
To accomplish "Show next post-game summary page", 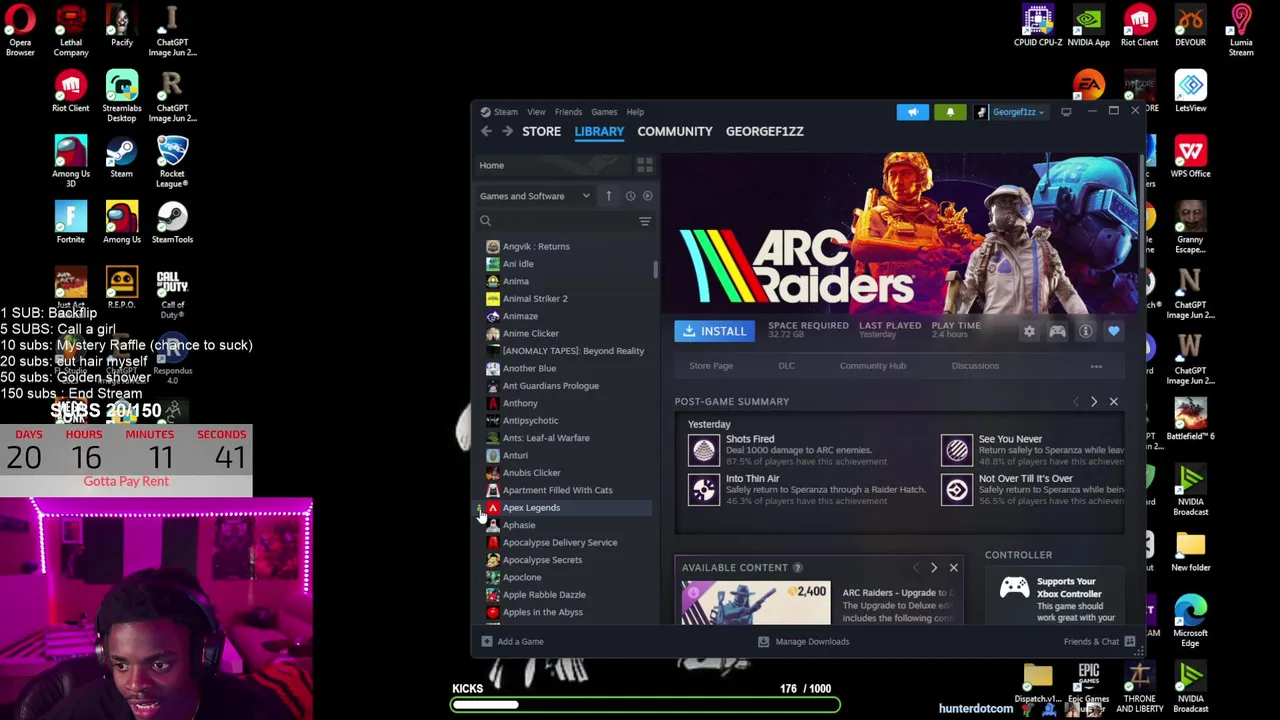I will click(1093, 402).
